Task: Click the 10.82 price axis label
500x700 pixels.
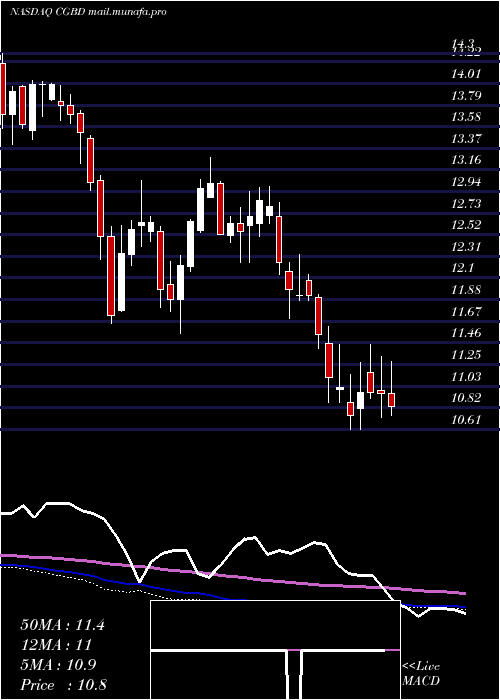Action: [466, 398]
